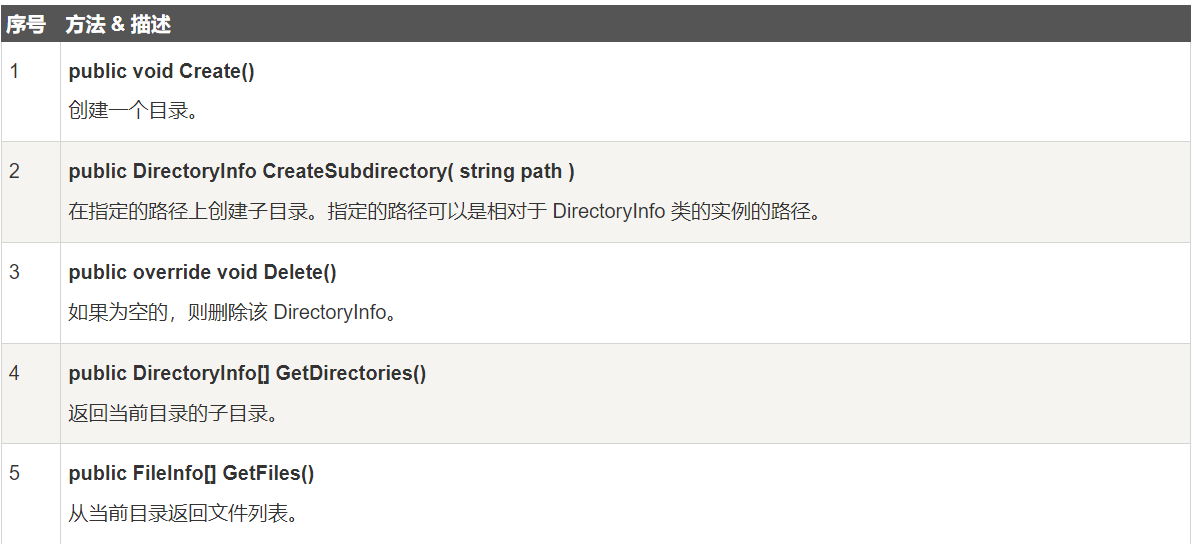Click the public override void Delete() signature
The width and height of the screenshot is (1195, 544).
pyautogui.click(x=203, y=272)
